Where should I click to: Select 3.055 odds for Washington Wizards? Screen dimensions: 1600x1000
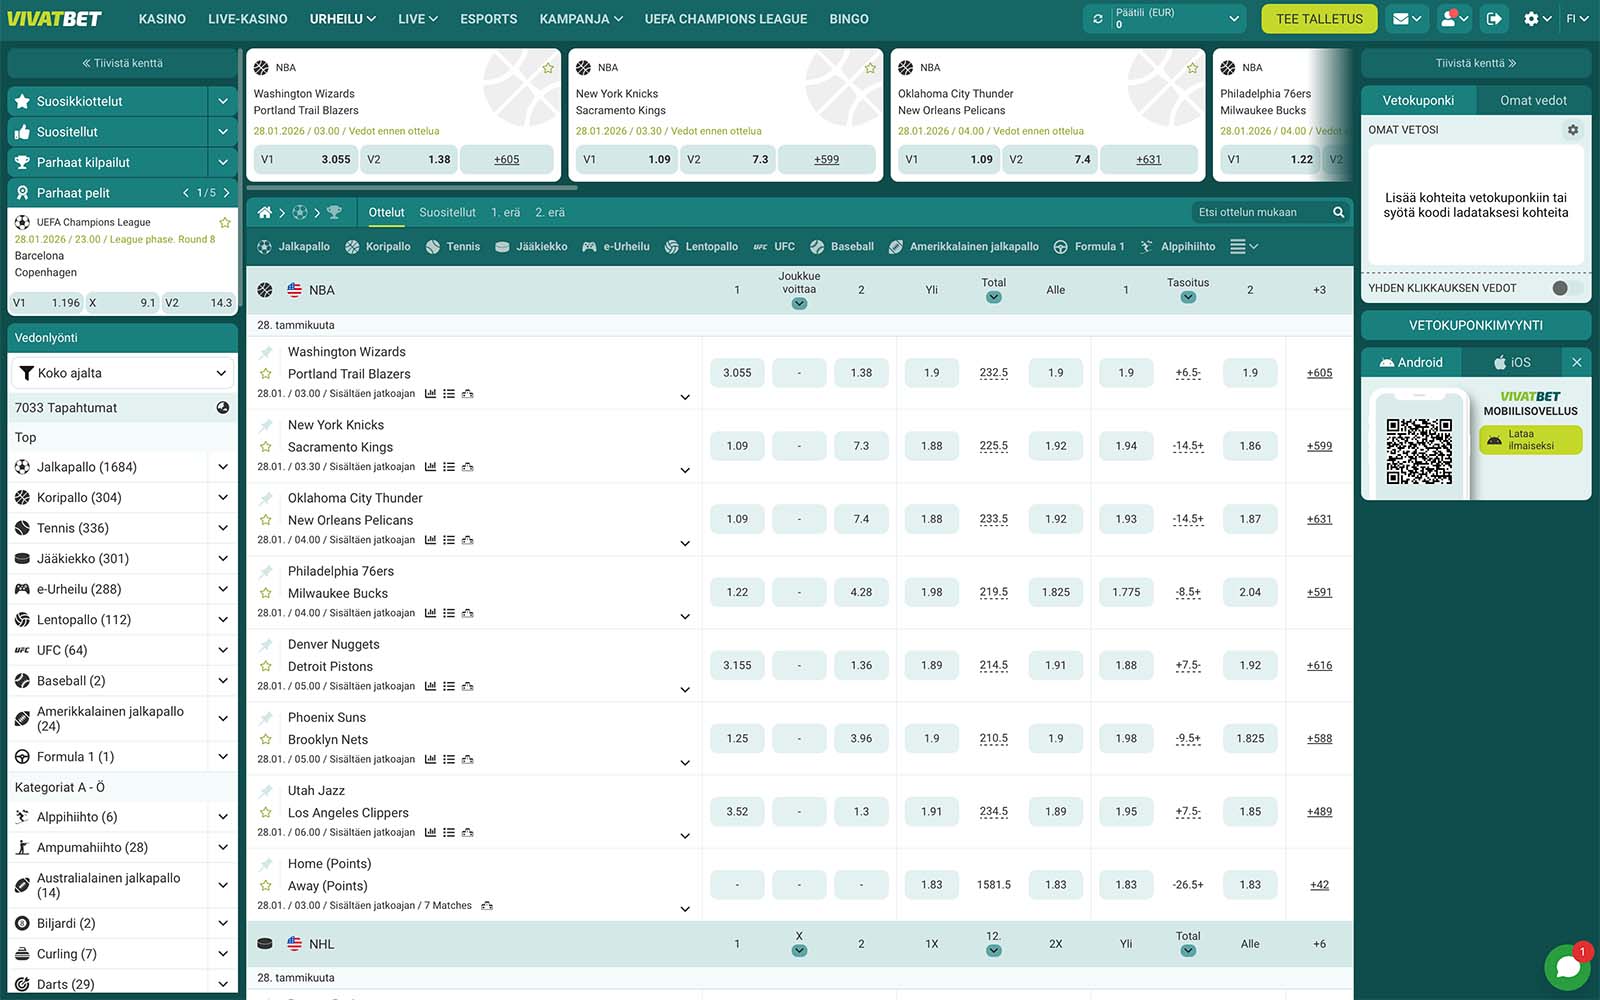click(737, 373)
